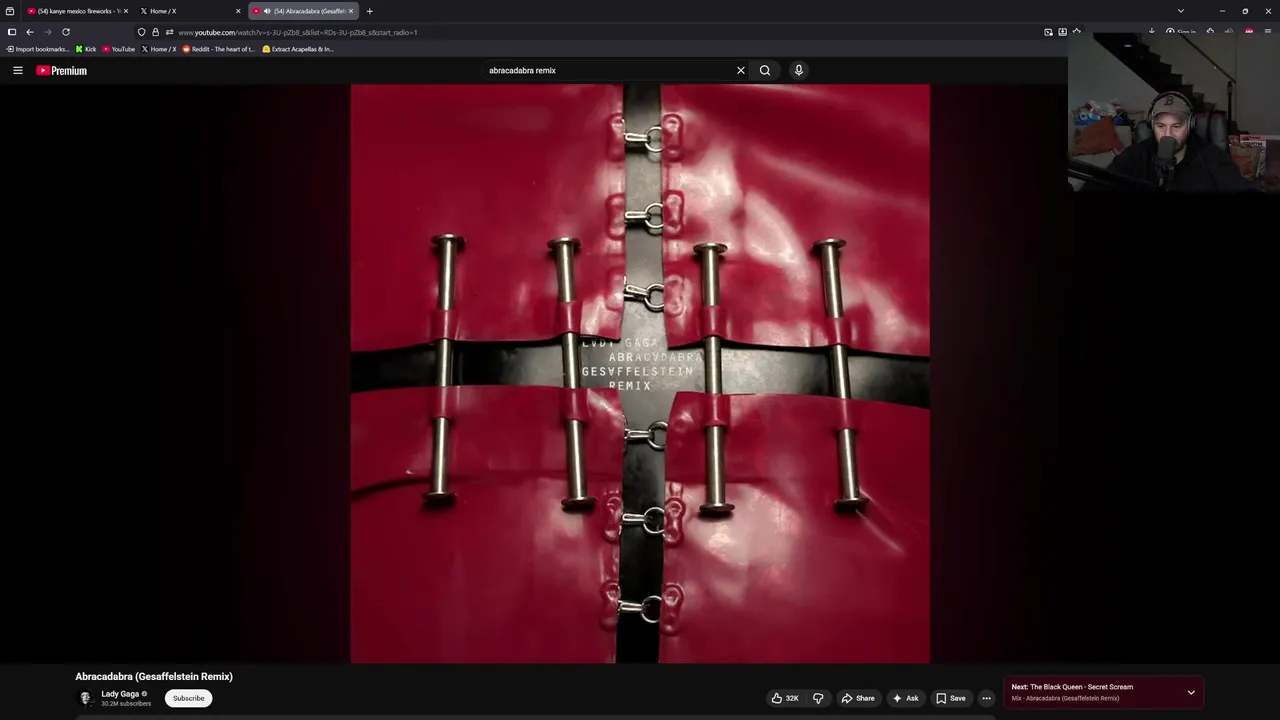The image size is (1280, 720).
Task: Click the Abracadabra album art video player
Action: click(x=640, y=373)
